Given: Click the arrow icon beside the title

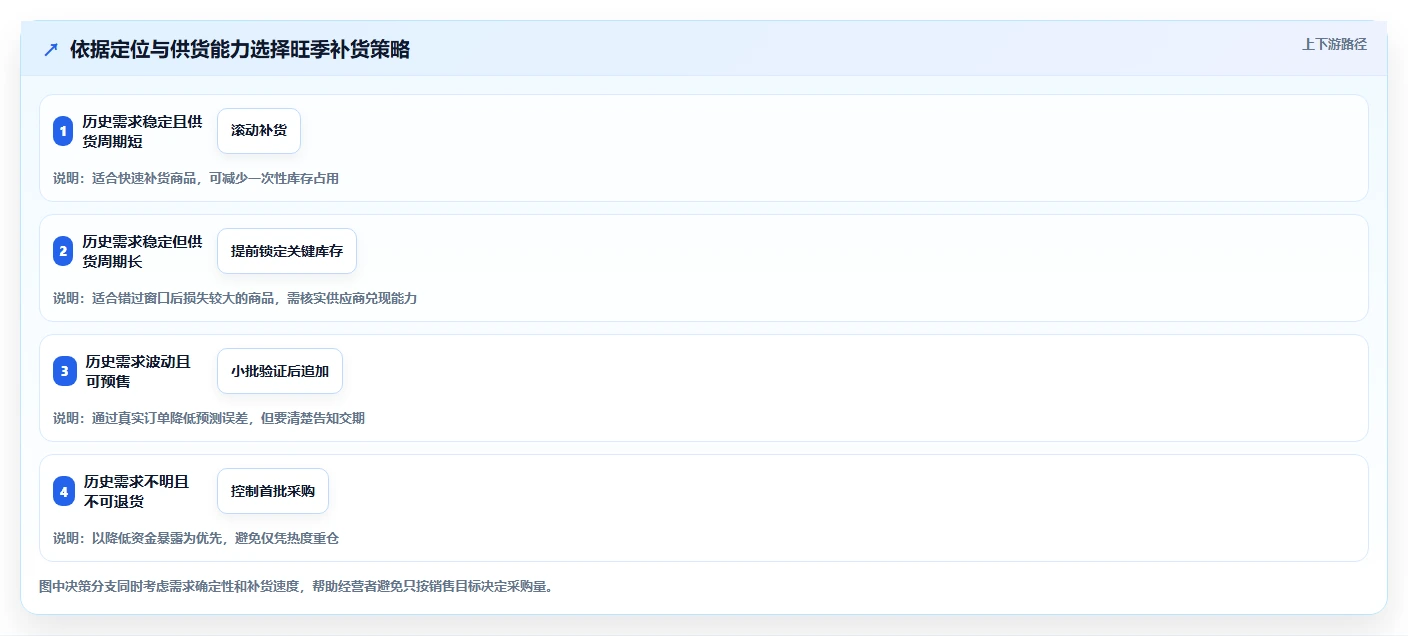Looking at the screenshot, I should click(x=51, y=49).
